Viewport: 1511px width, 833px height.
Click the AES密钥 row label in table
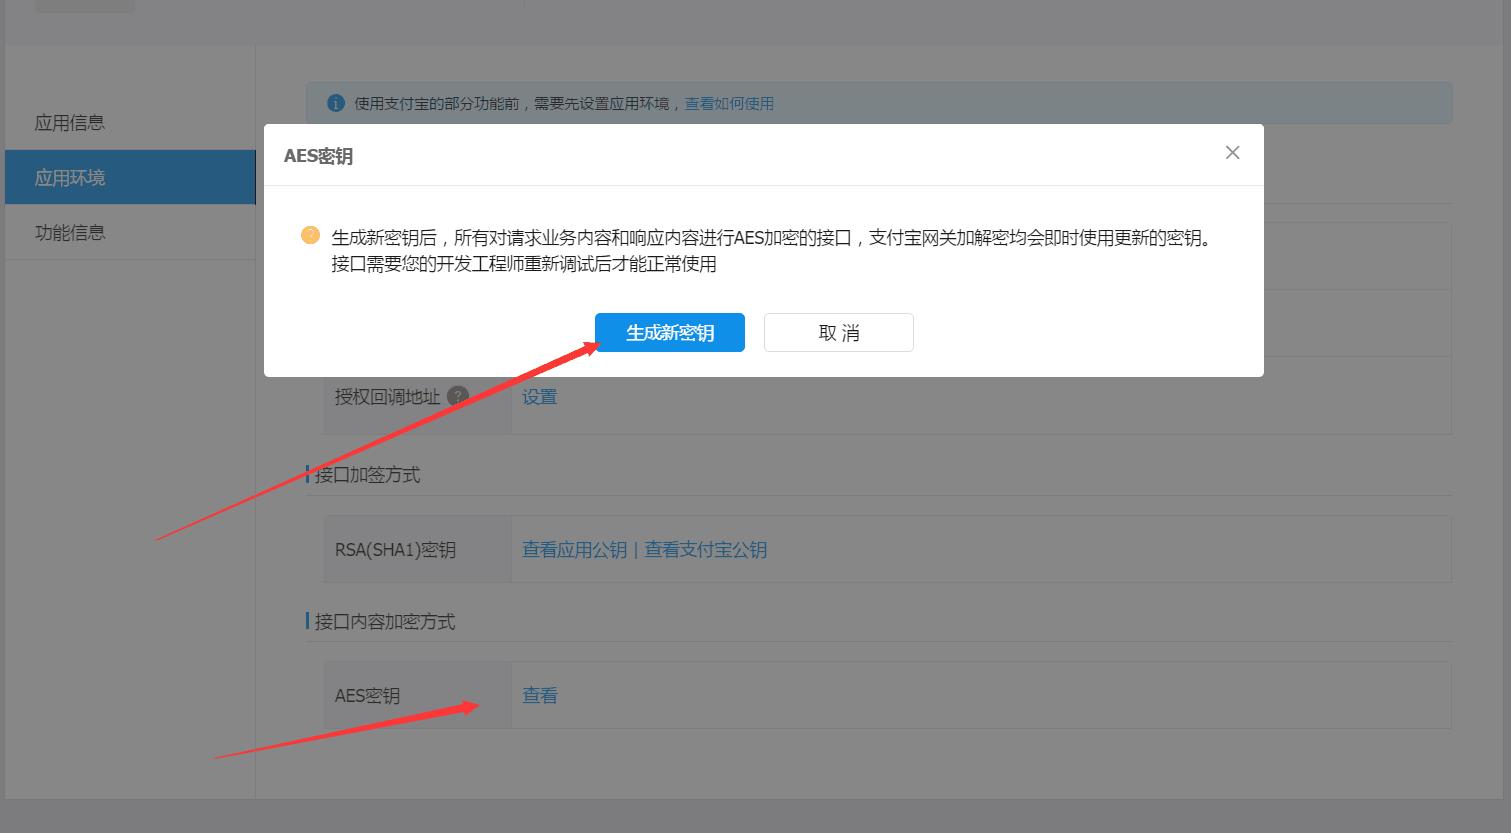[x=367, y=696]
